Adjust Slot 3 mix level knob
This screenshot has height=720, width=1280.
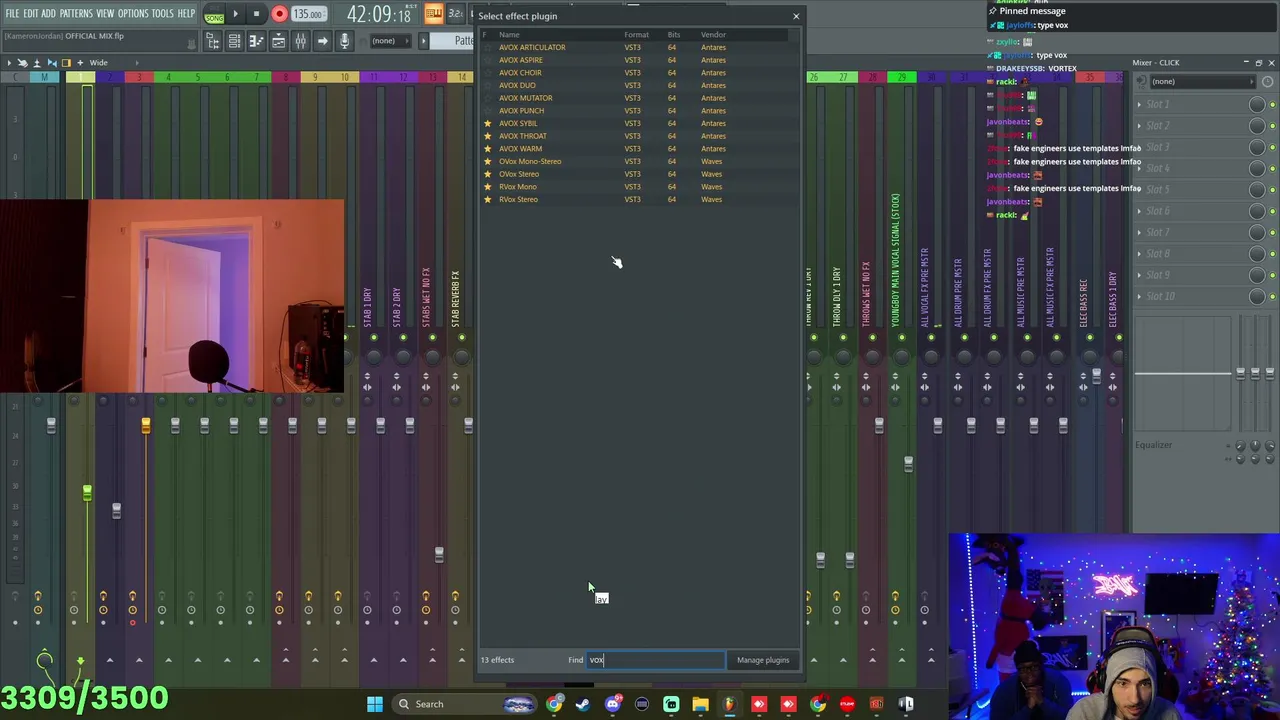coord(1257,147)
